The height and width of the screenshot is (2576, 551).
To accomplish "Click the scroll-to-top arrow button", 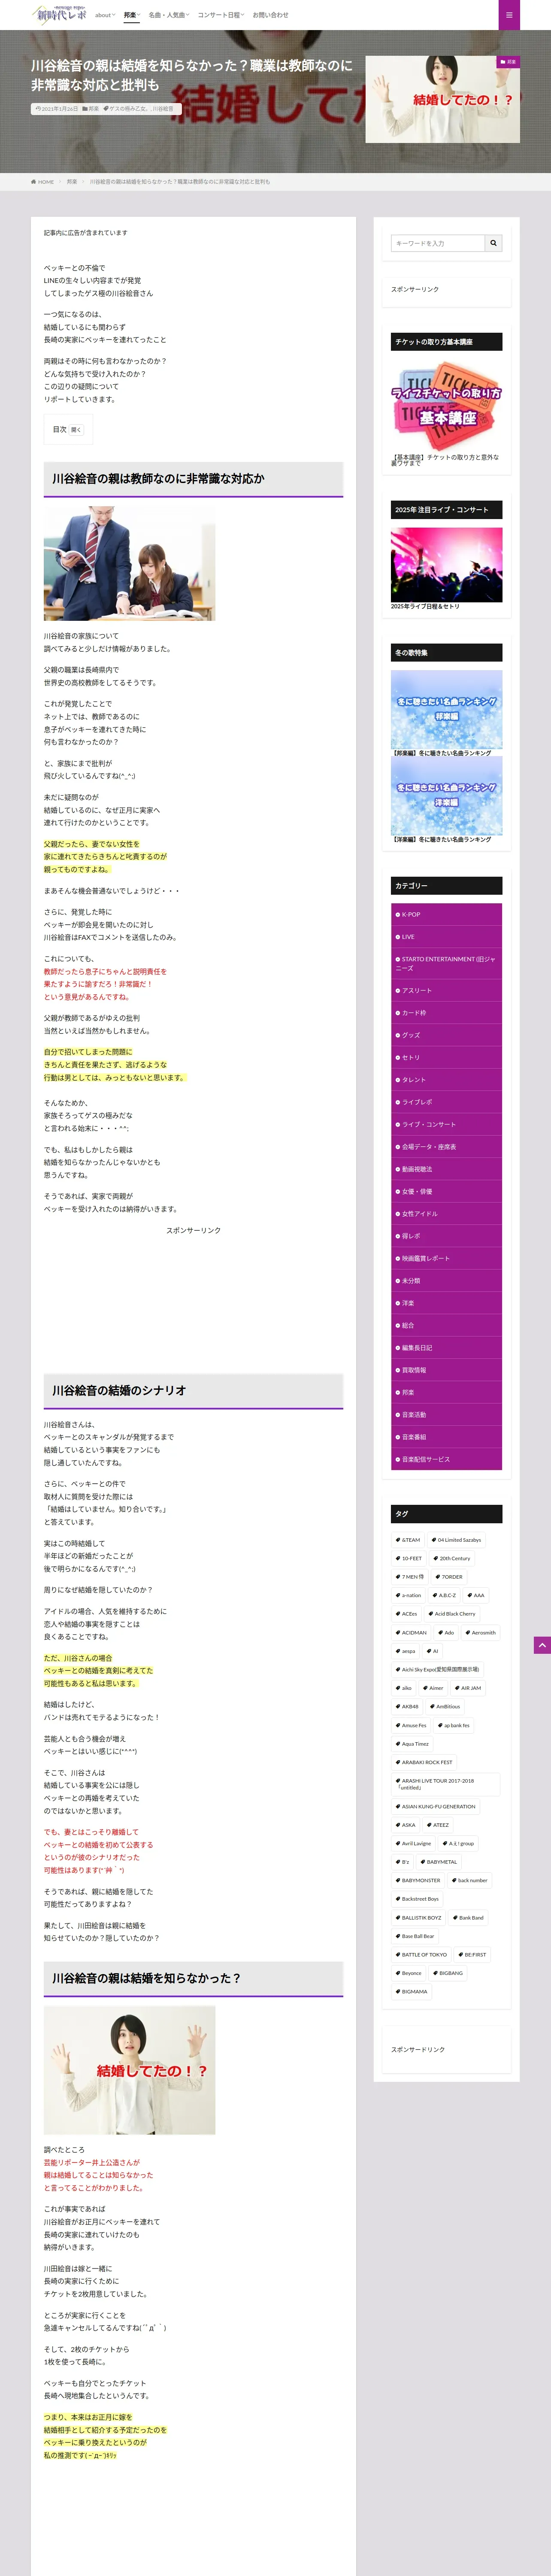I will click(x=542, y=1645).
